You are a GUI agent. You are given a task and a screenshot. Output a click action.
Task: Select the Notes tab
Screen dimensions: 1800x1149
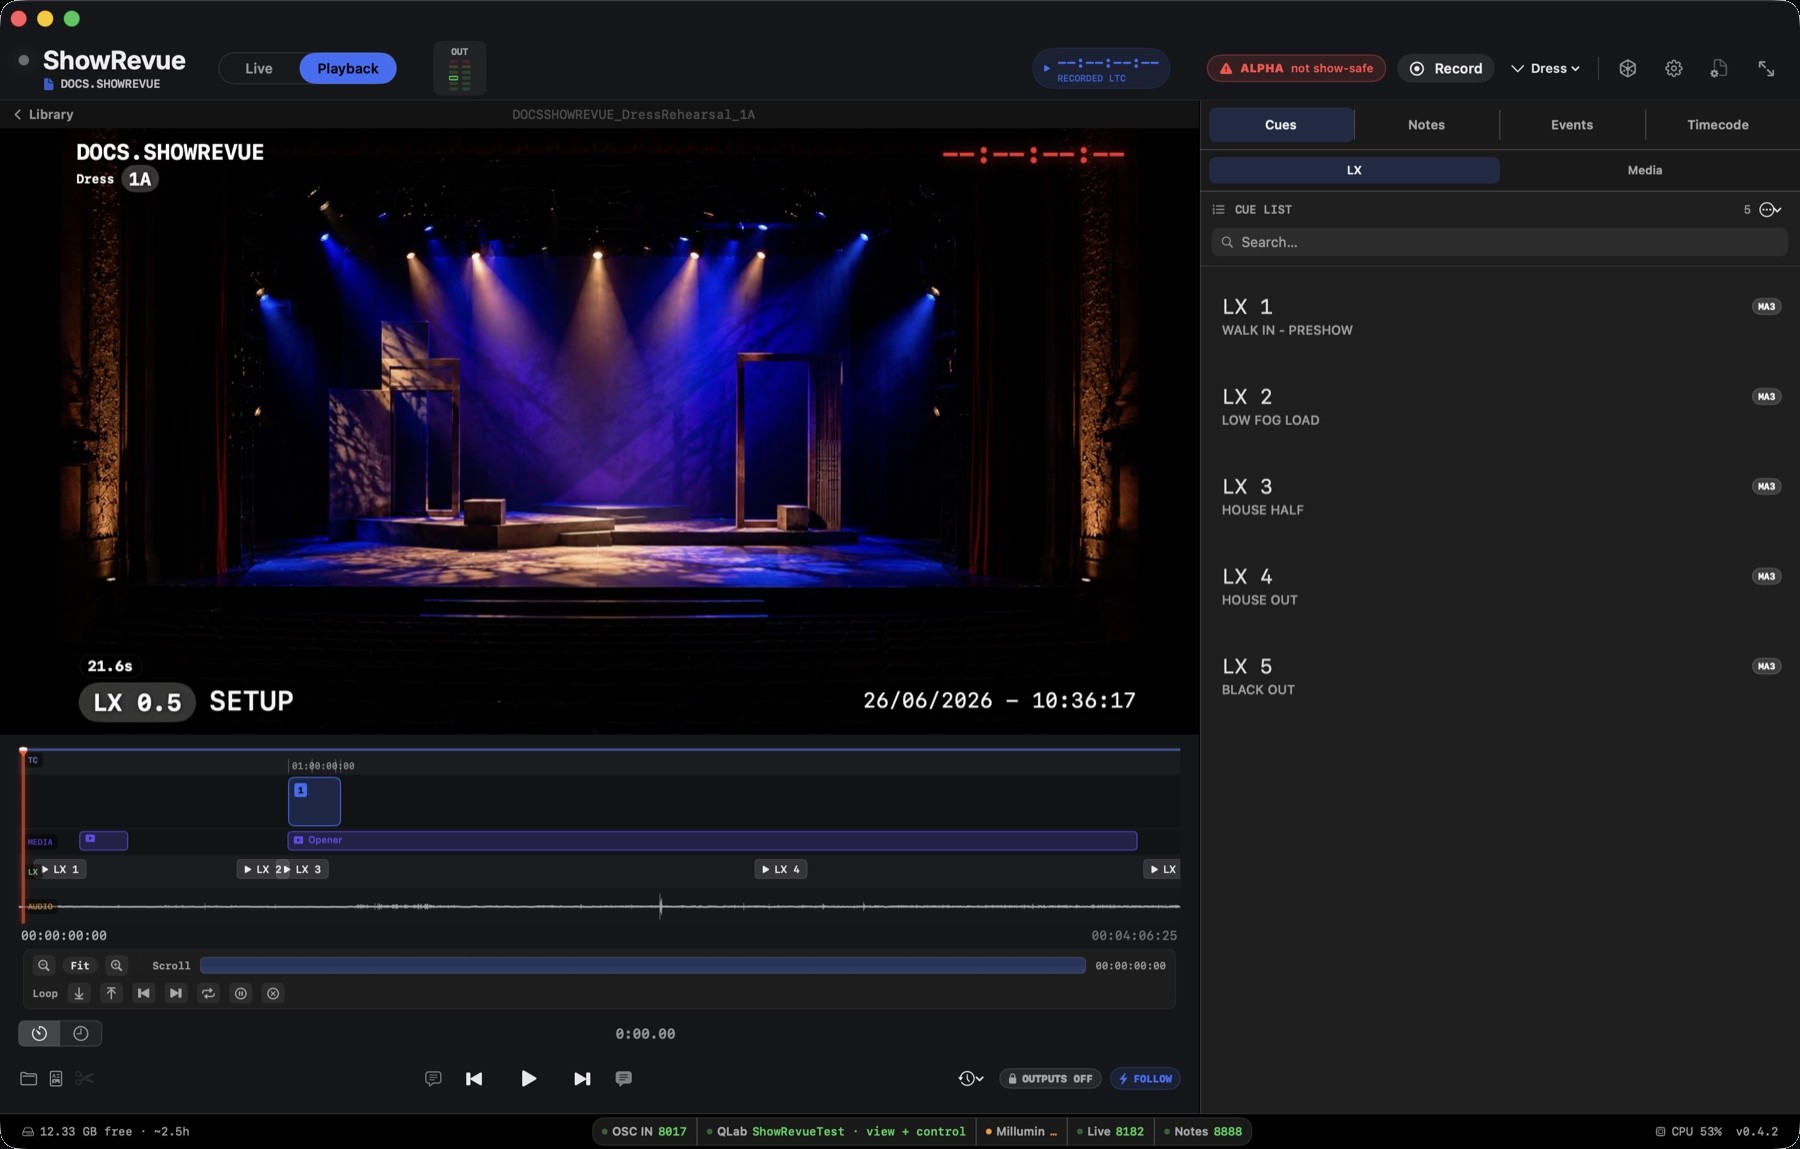click(x=1426, y=125)
